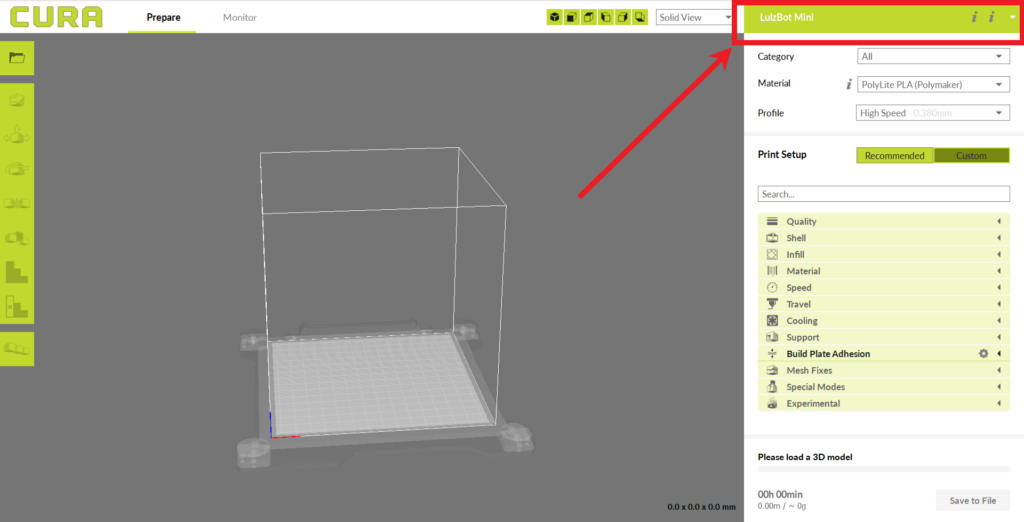This screenshot has width=1024, height=522.
Task: Click the Speed category clock icon
Action: tap(772, 287)
